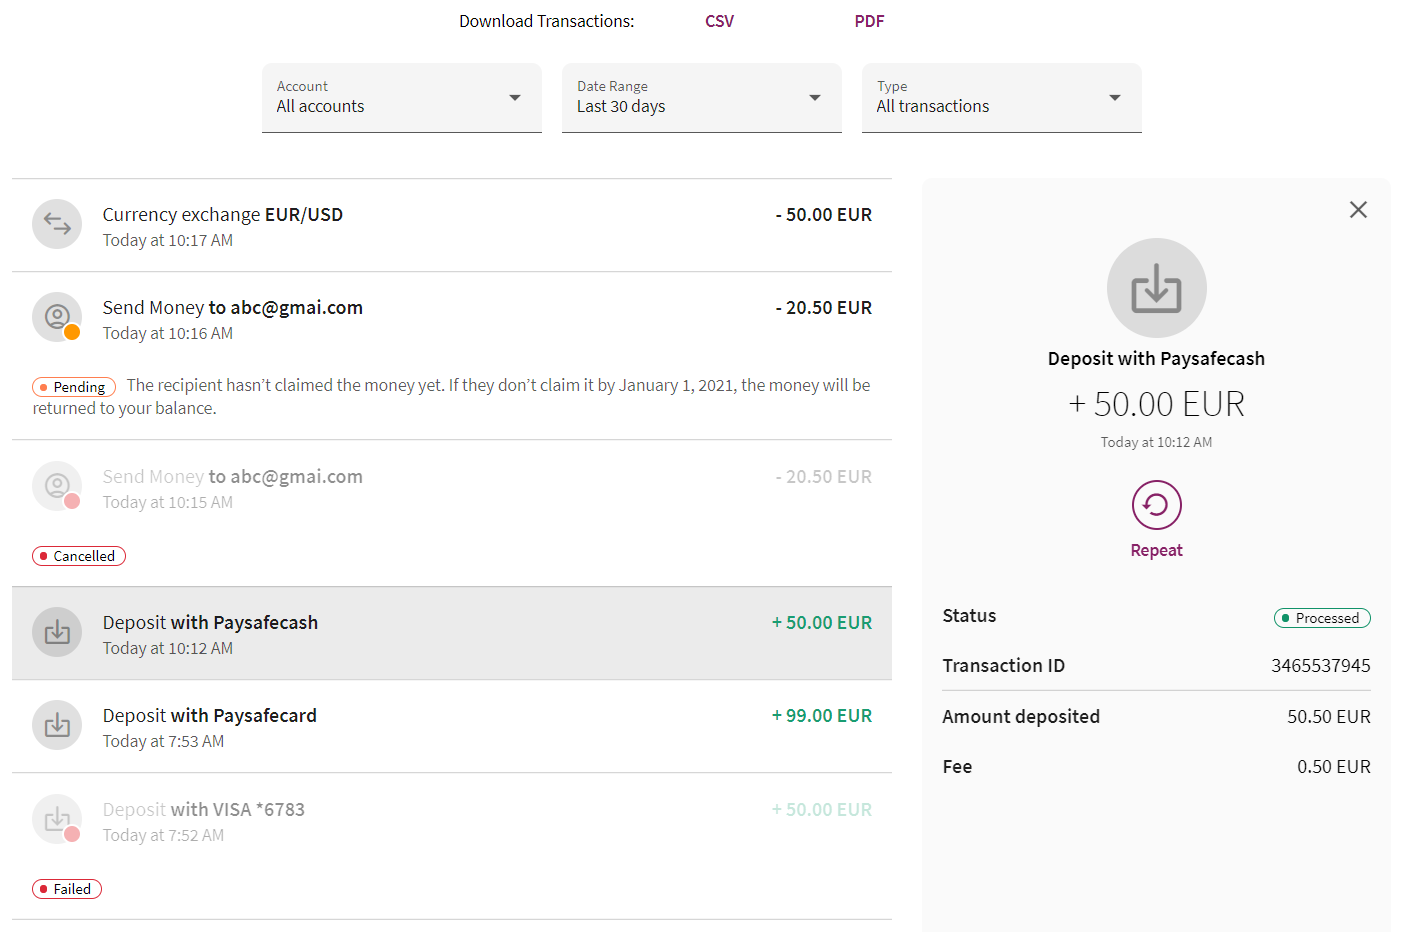Click the Transaction ID 3465537945
The width and height of the screenshot is (1403, 932).
click(x=1321, y=666)
